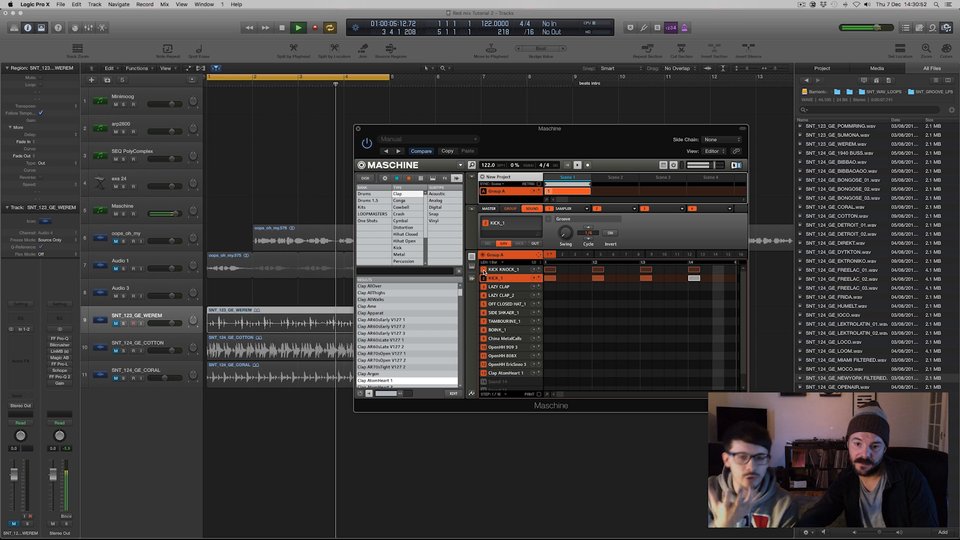Toggle the Groove Invert ON button in Maschine
Image resolution: width=960 pixels, height=540 pixels.
tap(610, 233)
